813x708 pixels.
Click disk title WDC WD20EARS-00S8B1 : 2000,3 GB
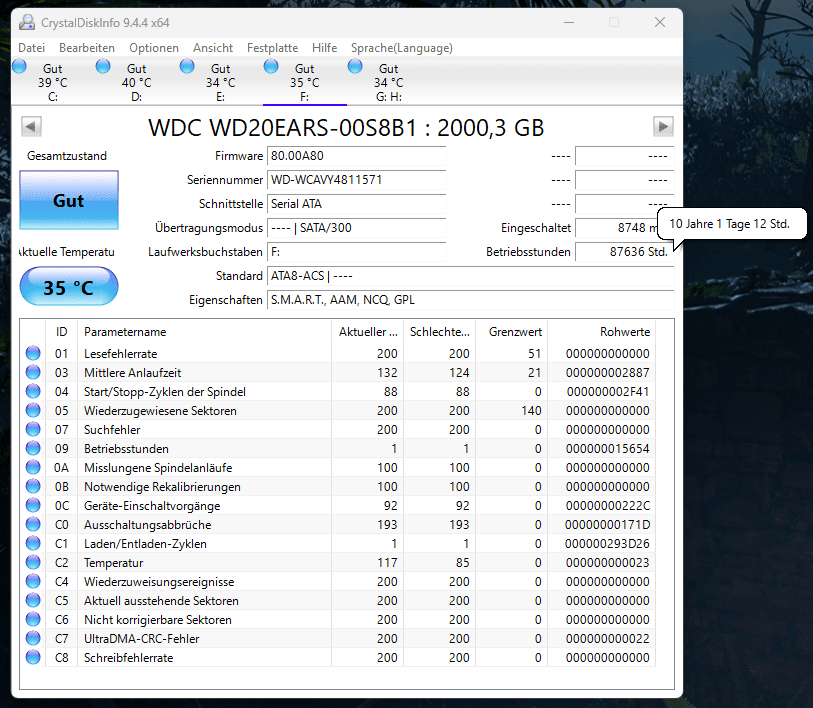346,128
